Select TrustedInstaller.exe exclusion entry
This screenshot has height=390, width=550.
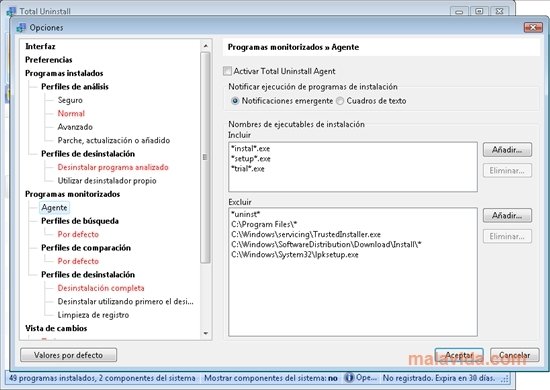306,235
